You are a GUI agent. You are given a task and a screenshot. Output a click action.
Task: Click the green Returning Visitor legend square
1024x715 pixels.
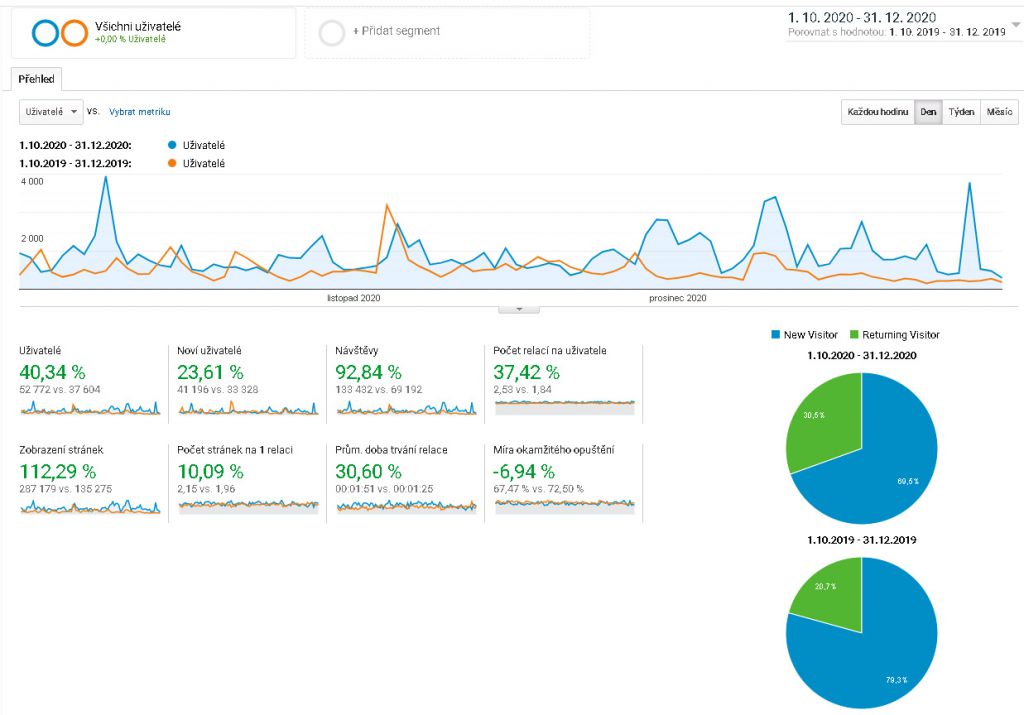point(854,335)
